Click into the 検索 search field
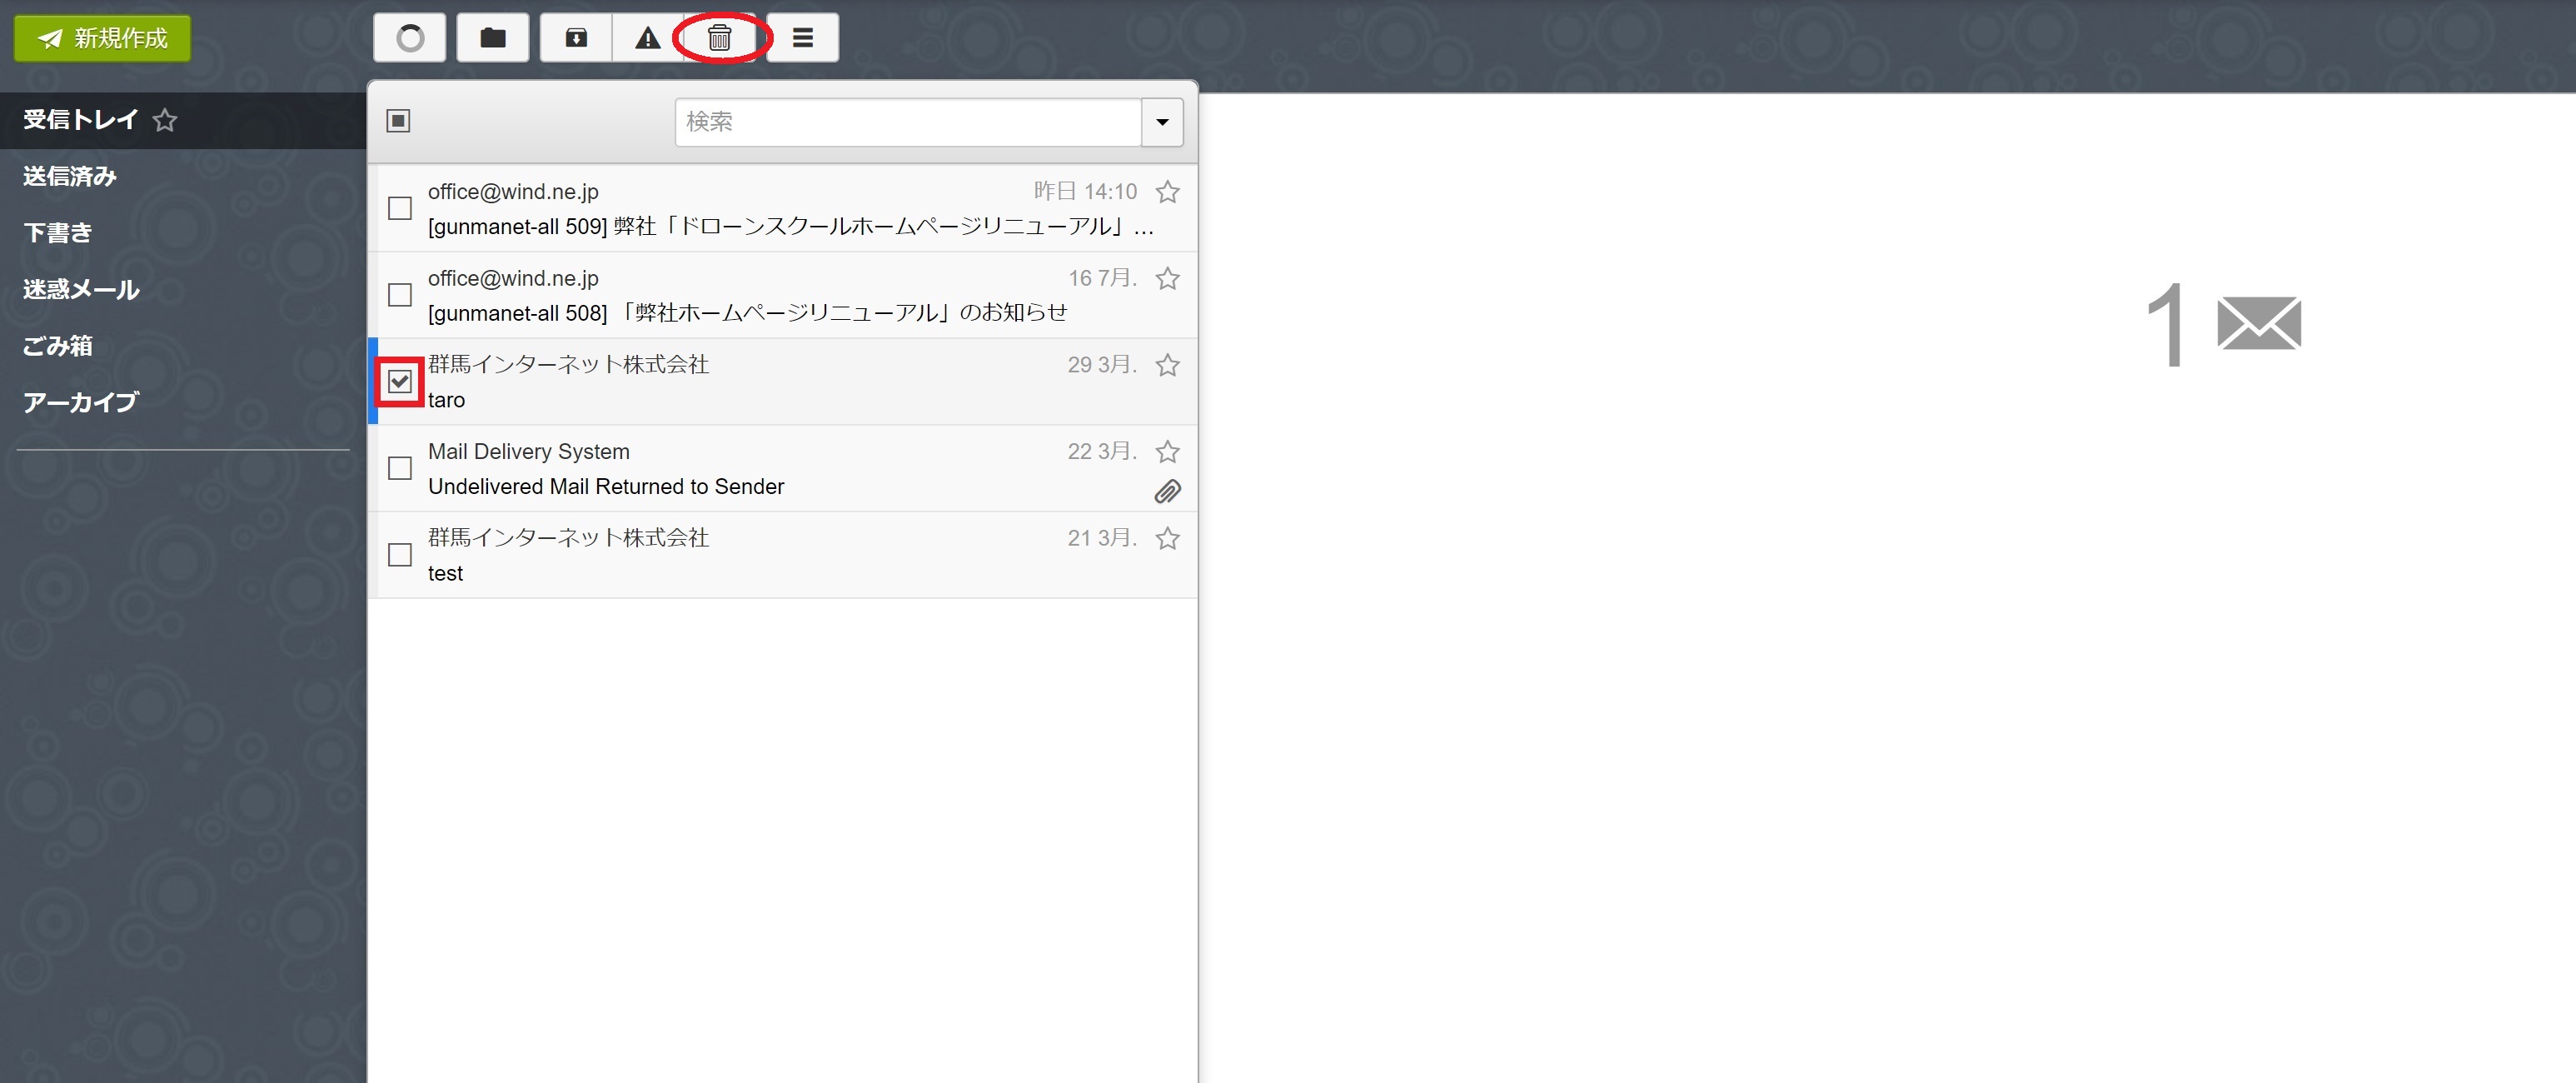The height and width of the screenshot is (1083, 2576). (908, 122)
